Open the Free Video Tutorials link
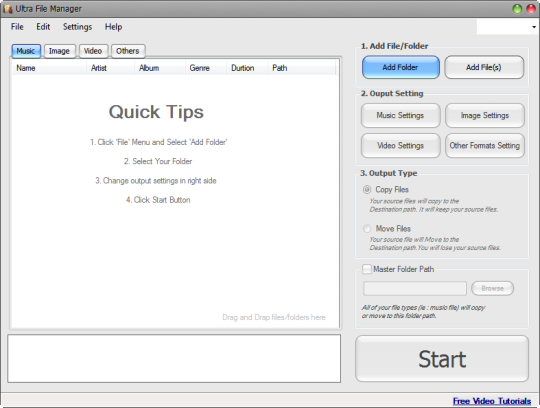Viewport: 540px width, 408px height. (492, 401)
